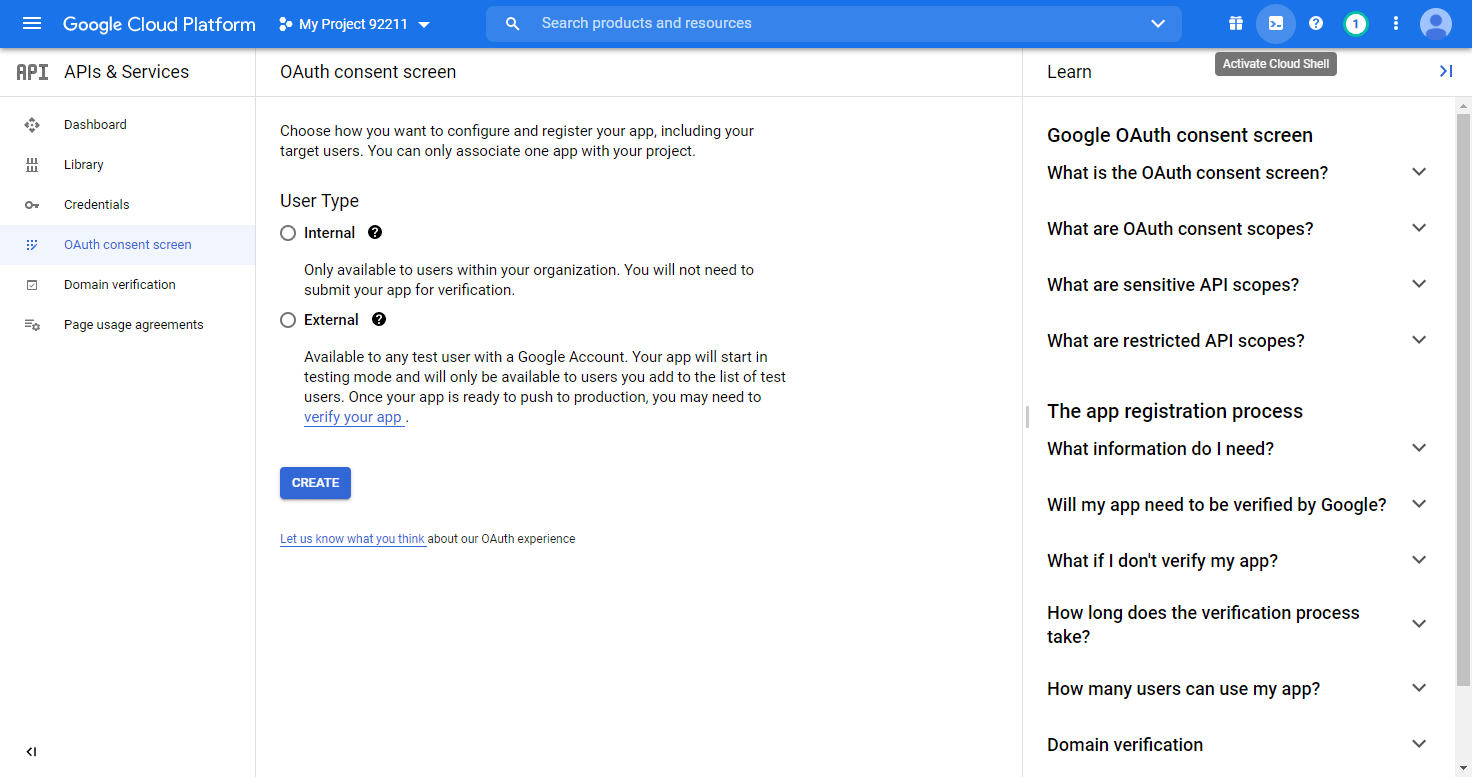Click the API logo icon
The height and width of the screenshot is (777, 1472).
32,72
